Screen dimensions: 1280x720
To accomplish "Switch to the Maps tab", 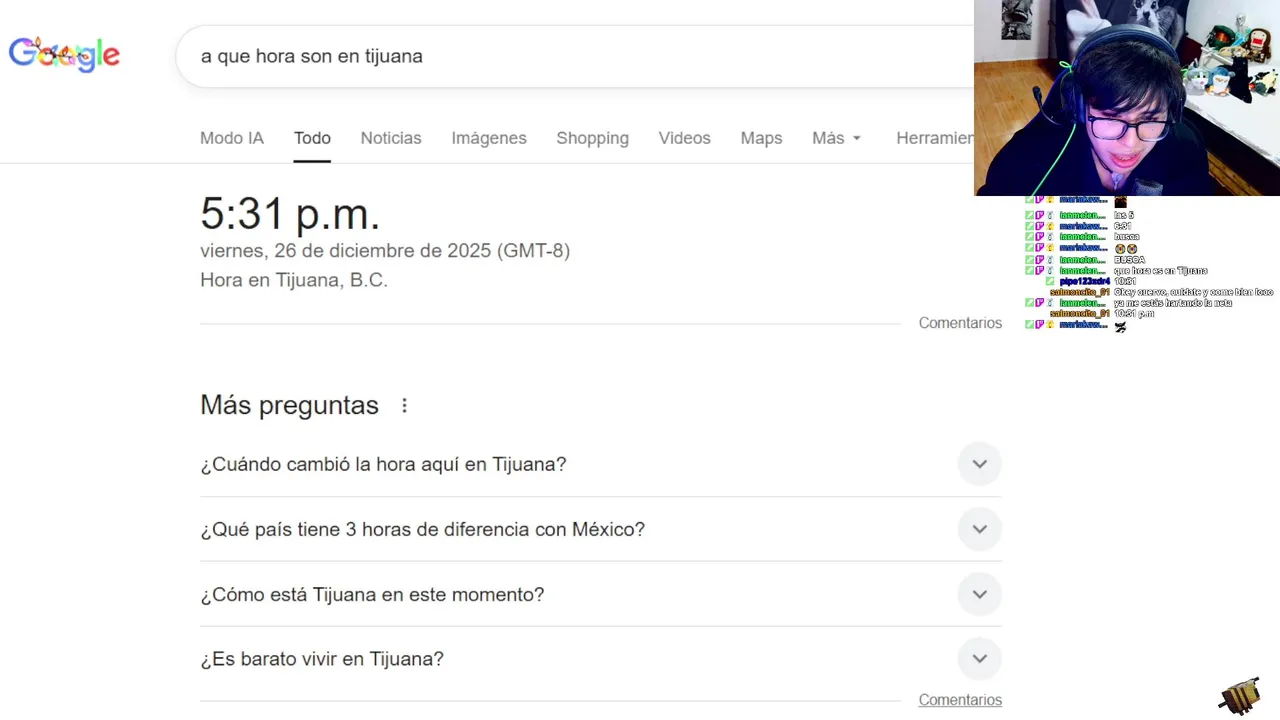I will pos(761,138).
